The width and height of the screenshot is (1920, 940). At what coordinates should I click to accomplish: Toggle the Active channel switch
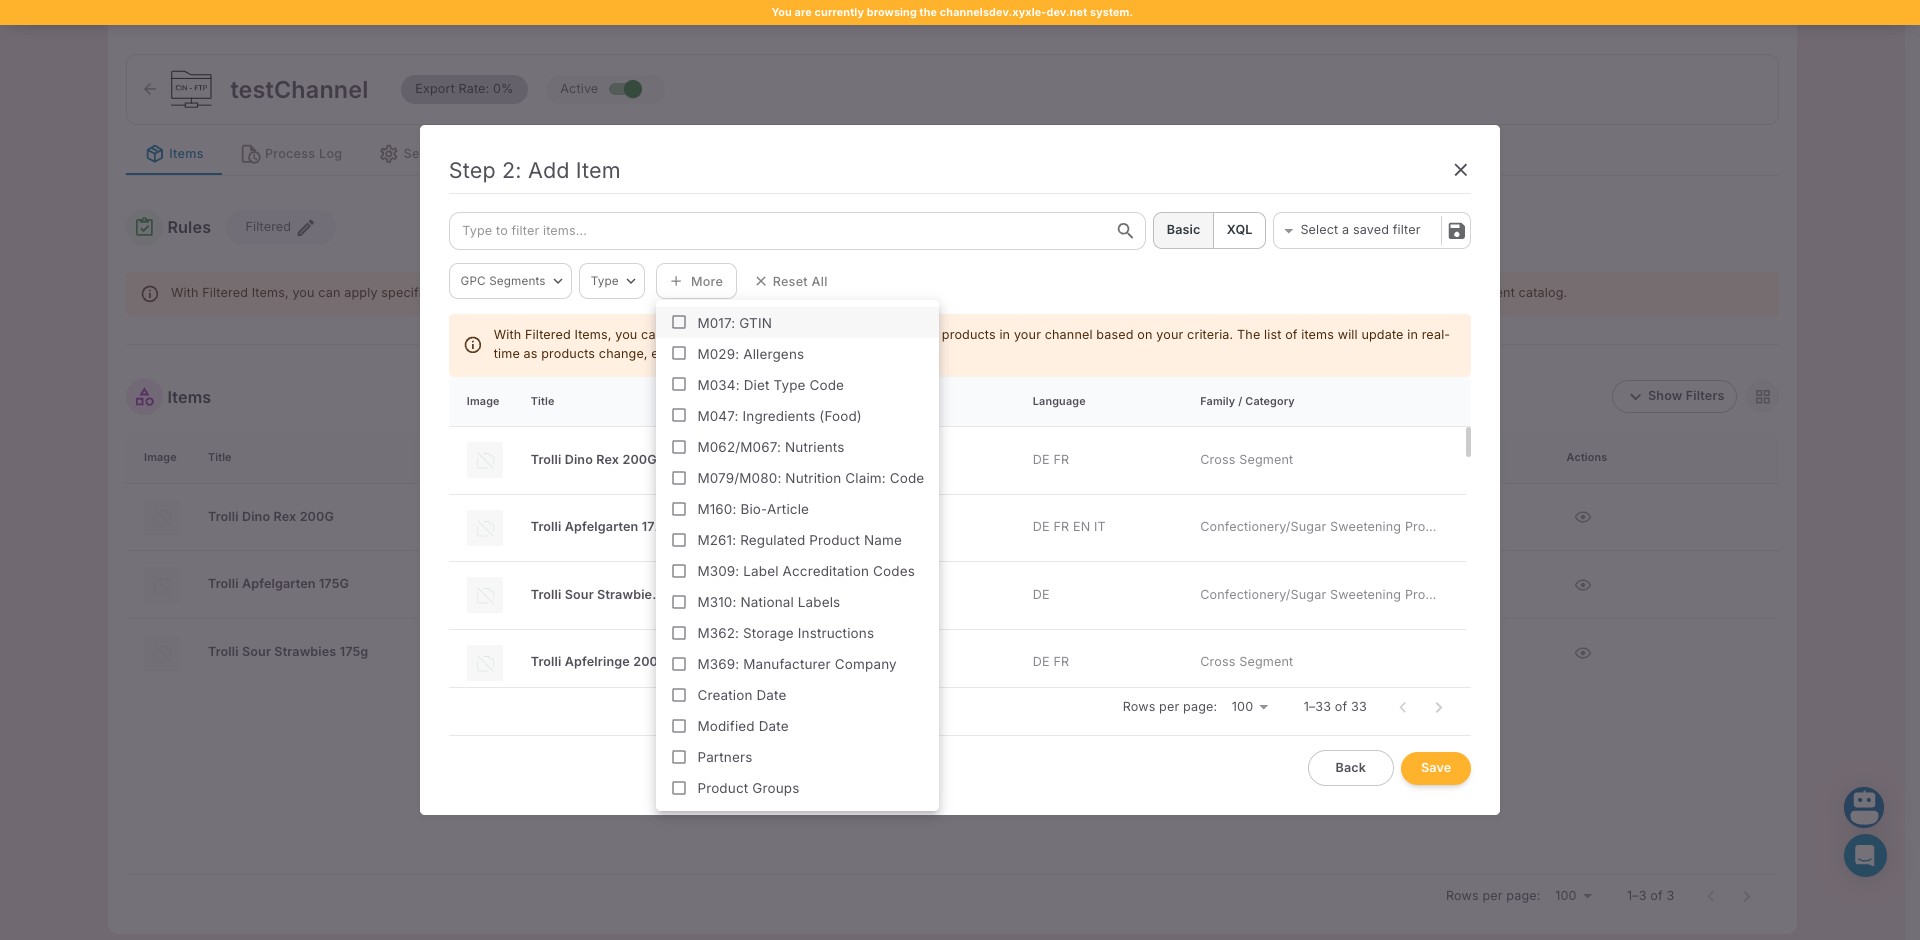626,89
